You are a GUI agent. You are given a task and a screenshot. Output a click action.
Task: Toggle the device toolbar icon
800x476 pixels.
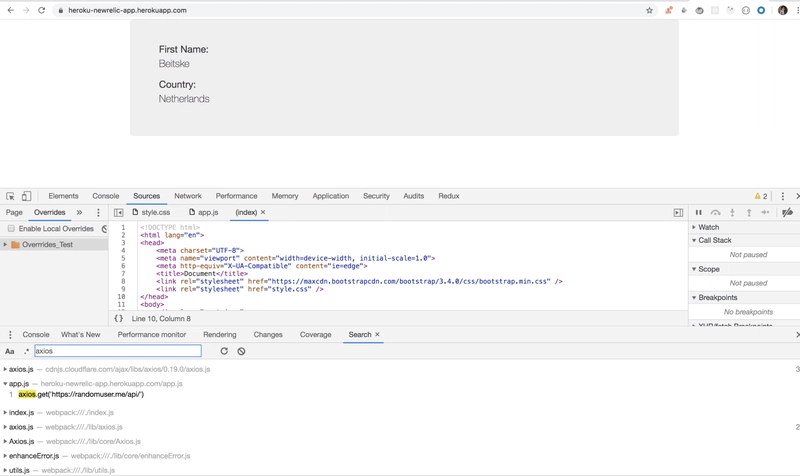(x=26, y=196)
